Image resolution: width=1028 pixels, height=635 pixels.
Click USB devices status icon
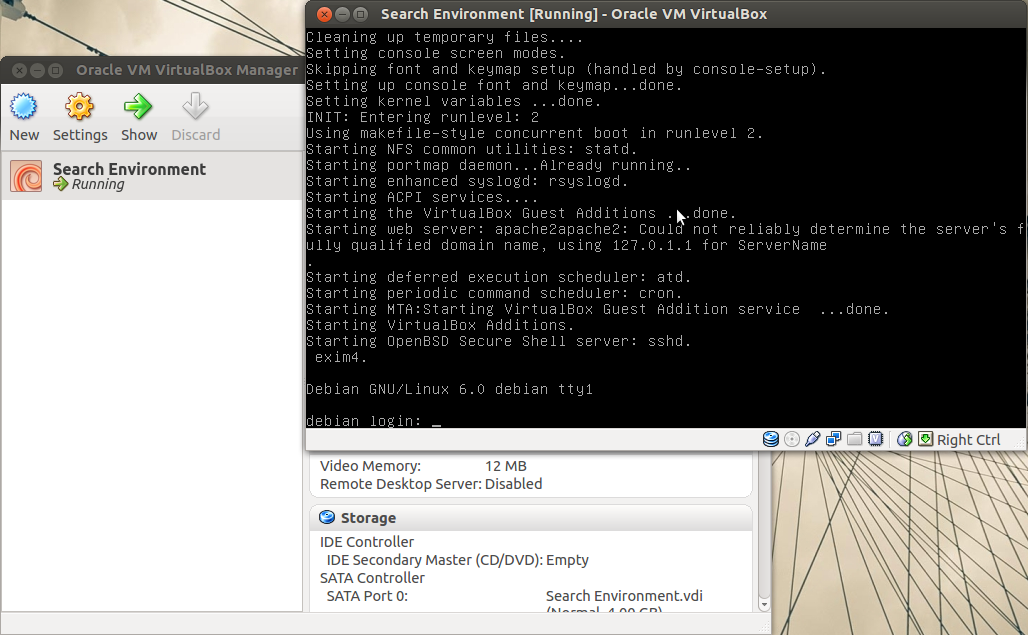click(812, 439)
